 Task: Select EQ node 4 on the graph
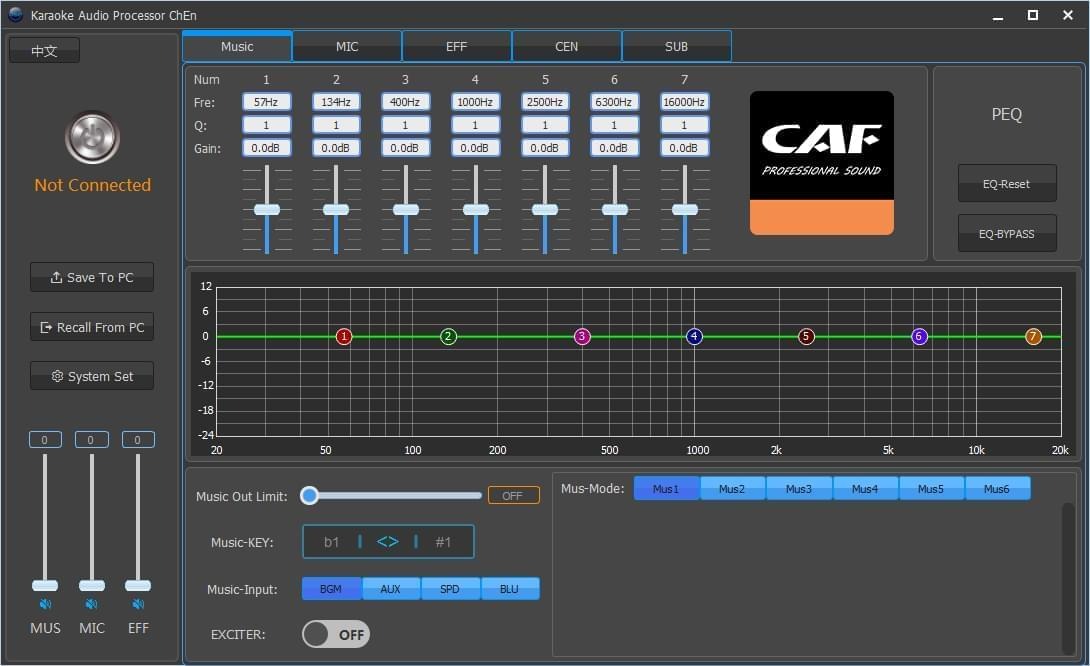click(694, 337)
